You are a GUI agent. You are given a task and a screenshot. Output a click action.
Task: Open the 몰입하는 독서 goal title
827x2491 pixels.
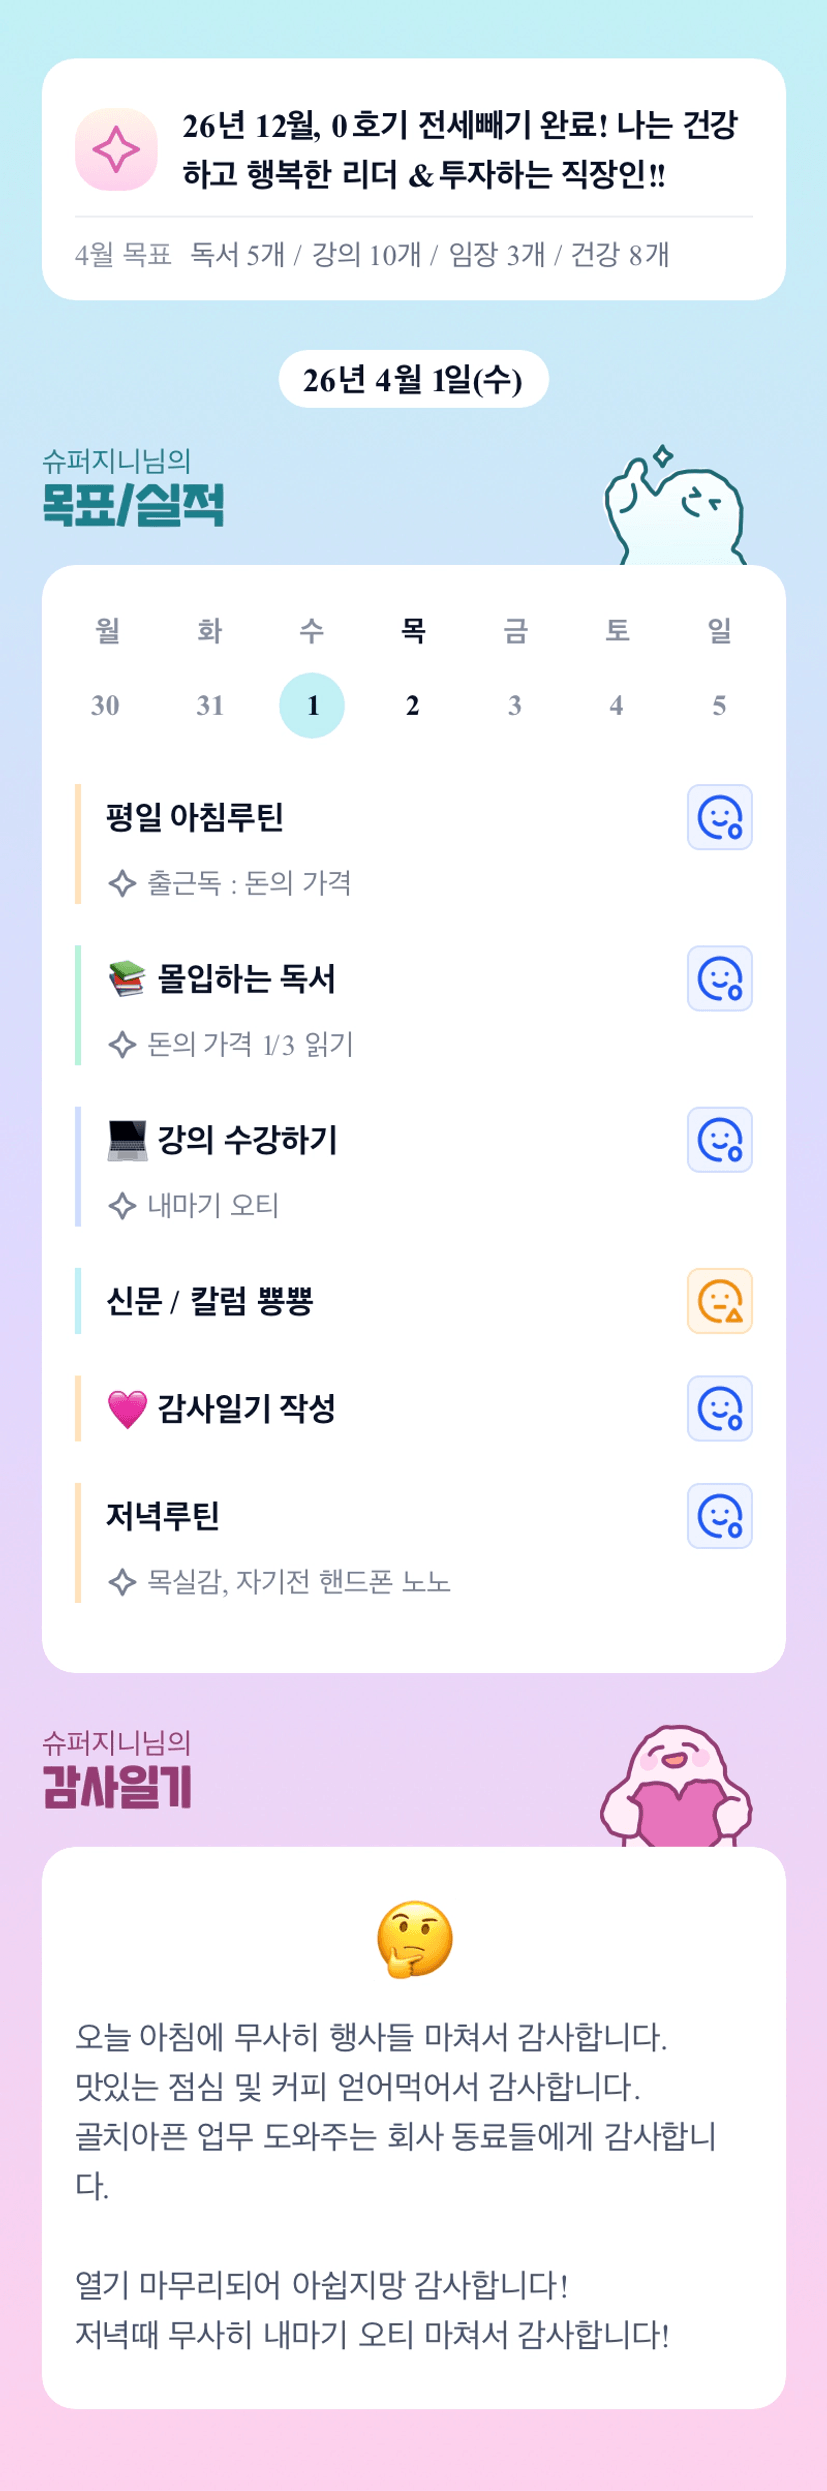(245, 978)
